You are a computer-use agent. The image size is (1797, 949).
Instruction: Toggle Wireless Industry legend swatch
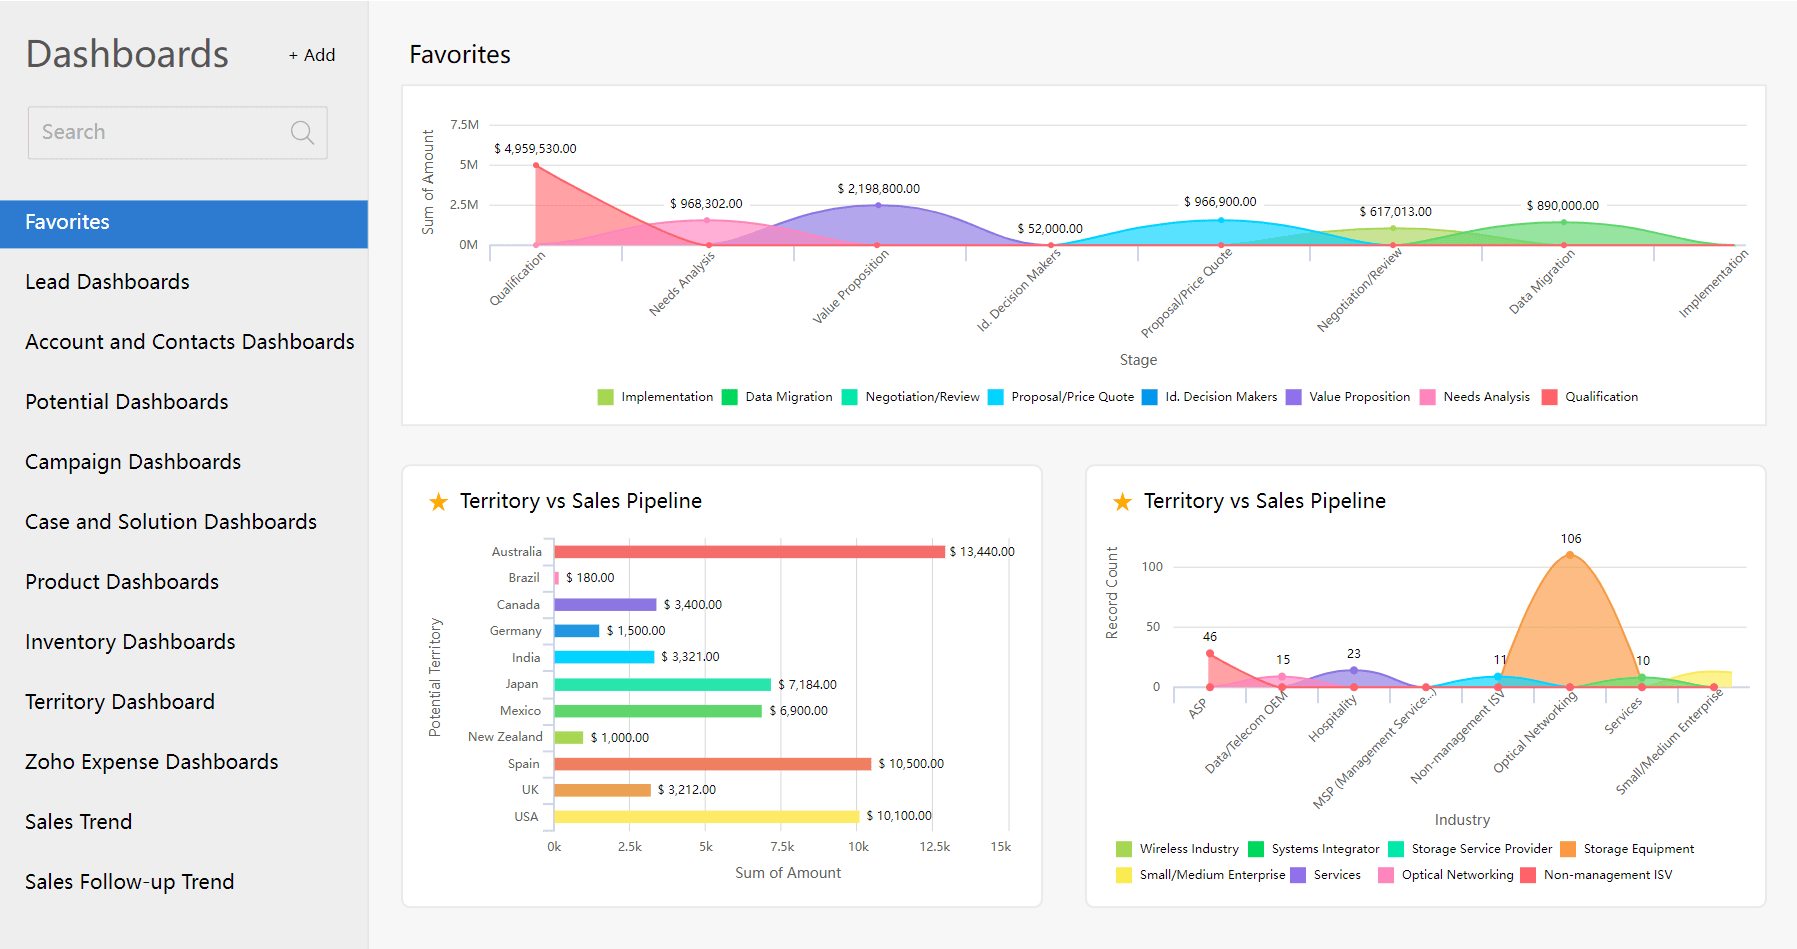click(x=1124, y=849)
